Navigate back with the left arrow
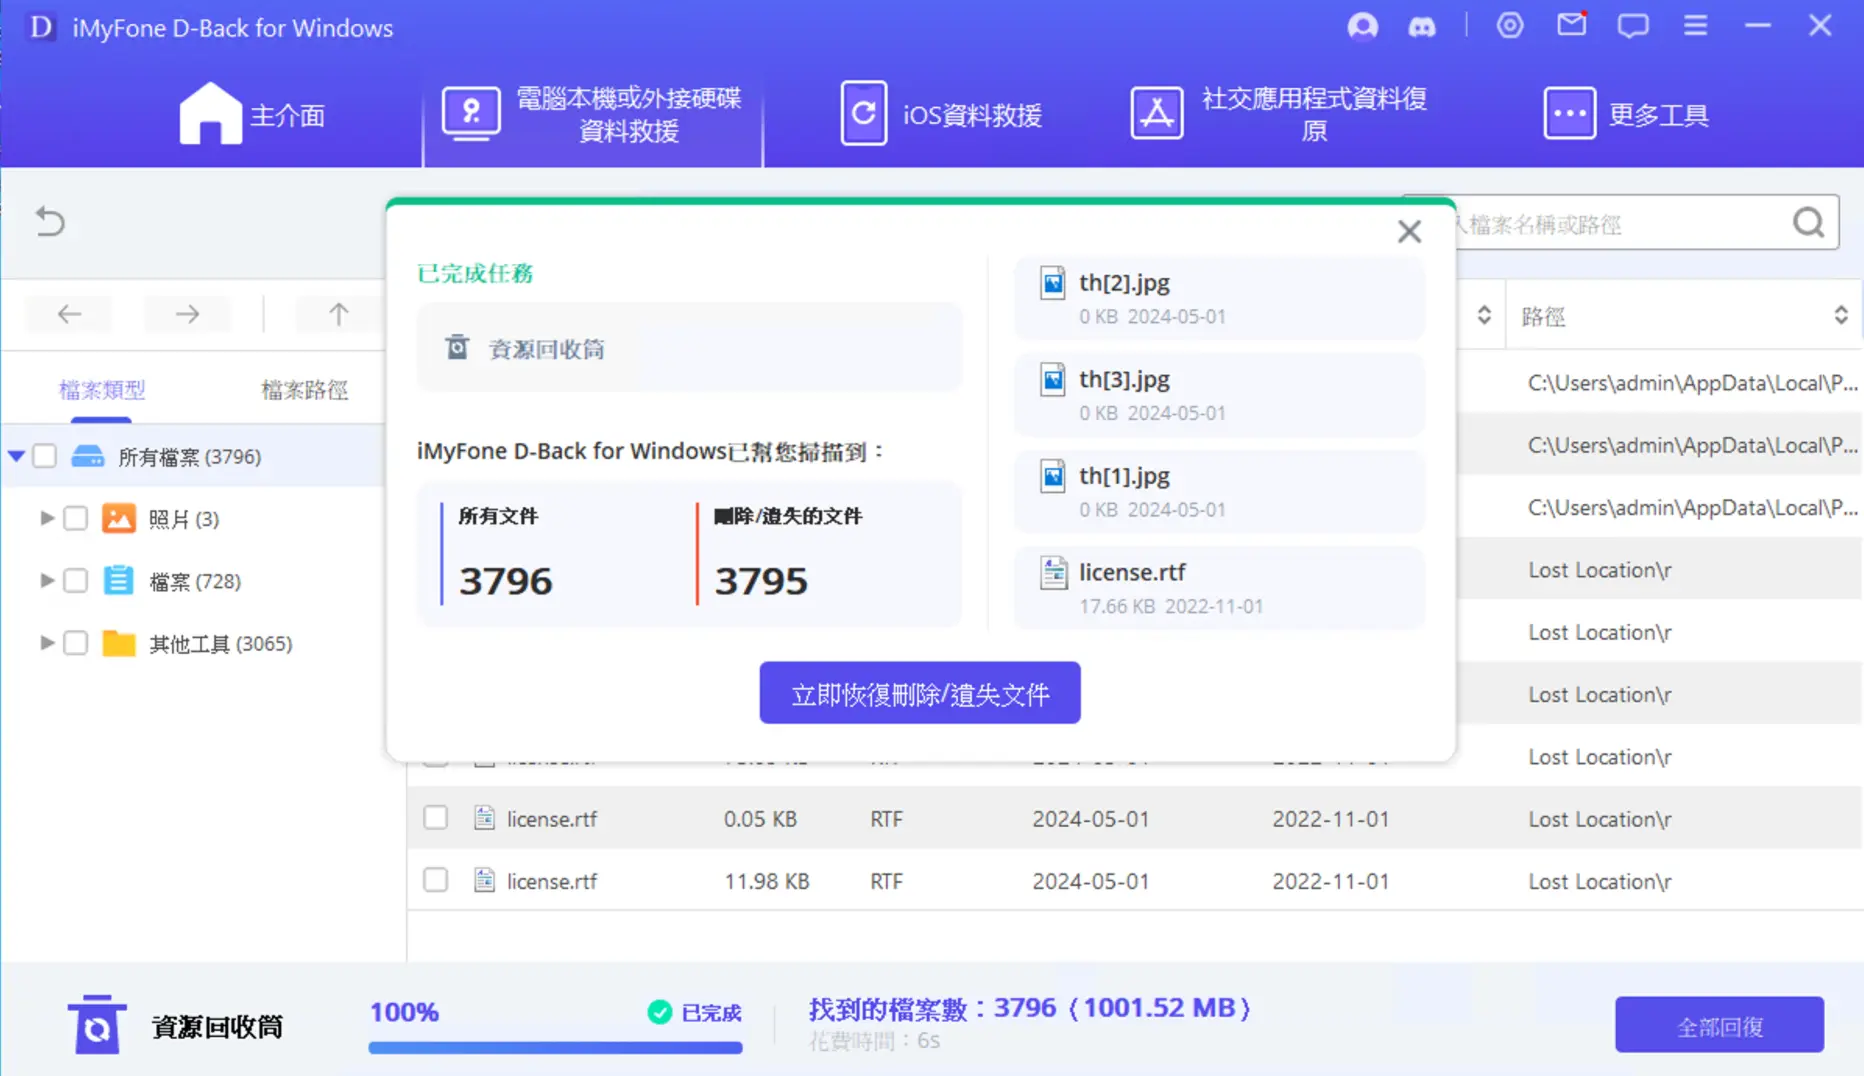Image resolution: width=1864 pixels, height=1076 pixels. point(69,314)
